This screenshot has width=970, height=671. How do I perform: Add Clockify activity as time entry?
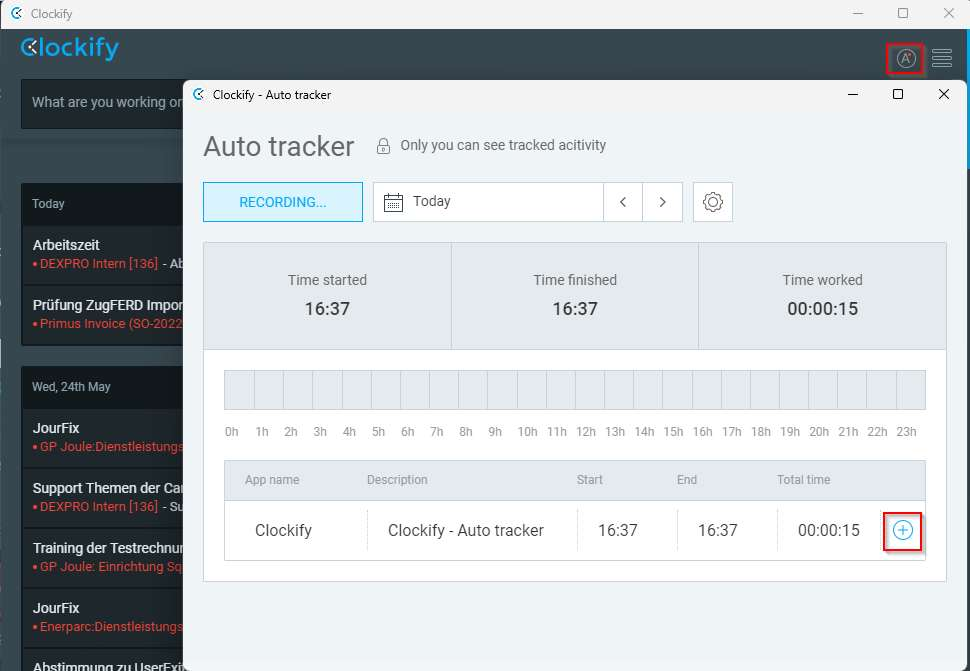[902, 530]
